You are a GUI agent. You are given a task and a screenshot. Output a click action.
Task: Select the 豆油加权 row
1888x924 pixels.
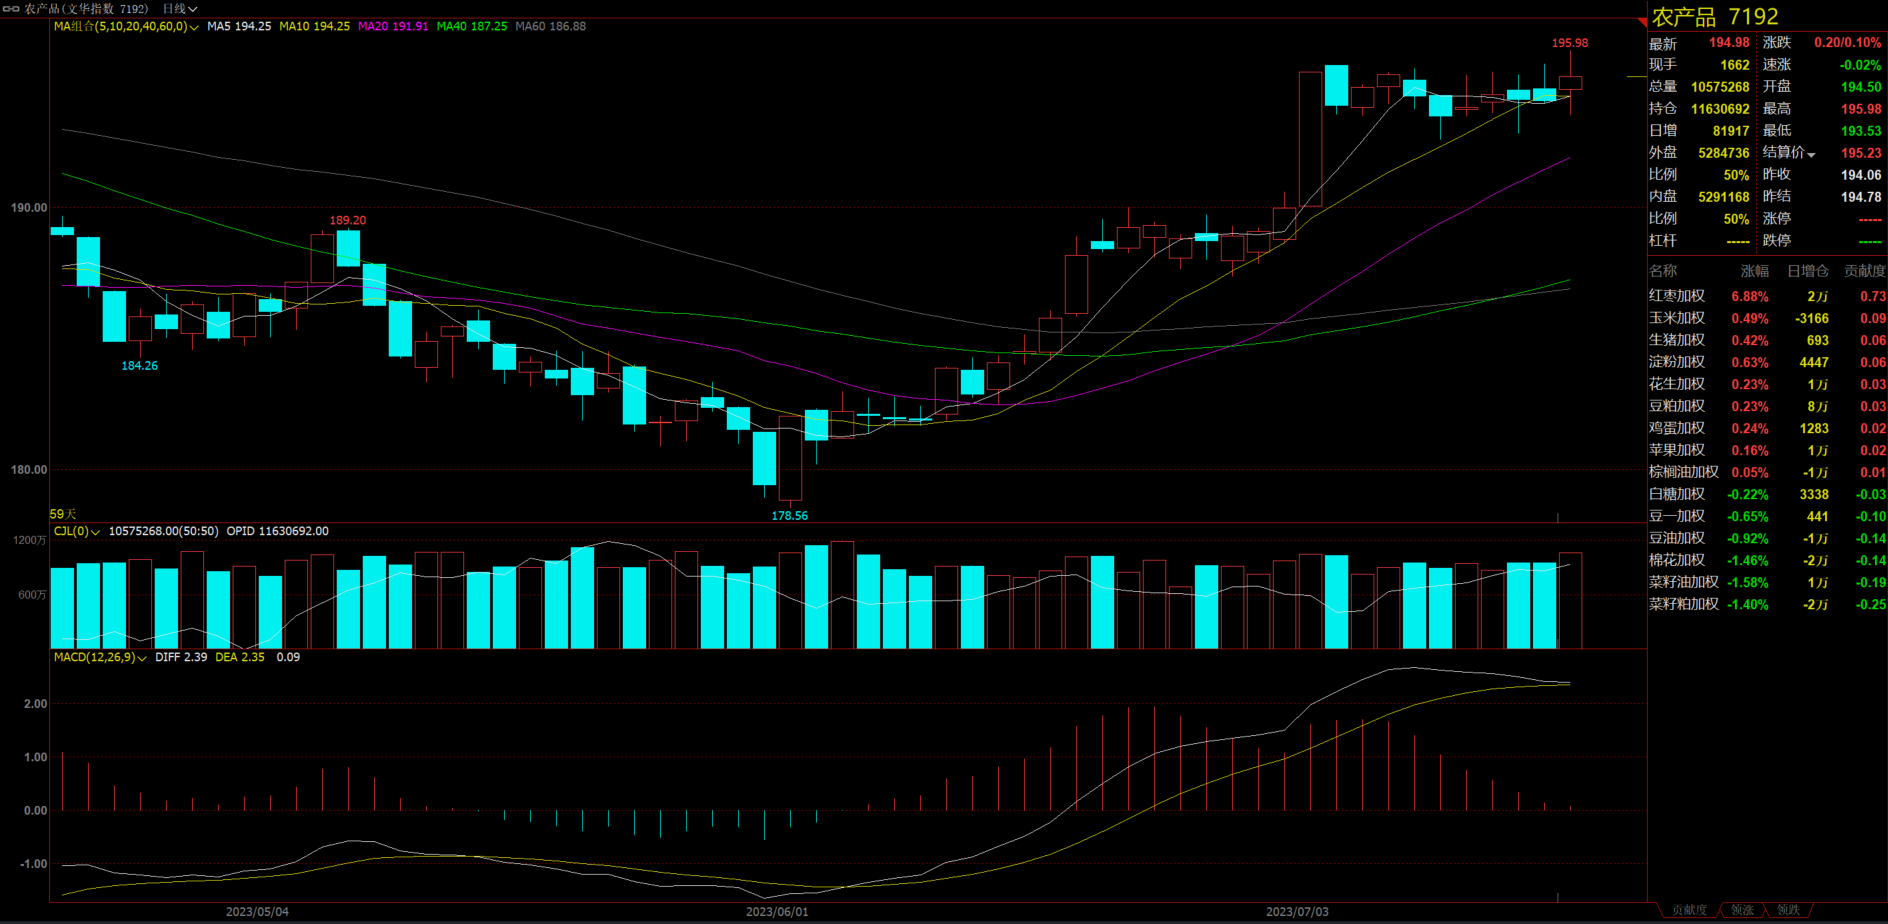coord(1767,539)
